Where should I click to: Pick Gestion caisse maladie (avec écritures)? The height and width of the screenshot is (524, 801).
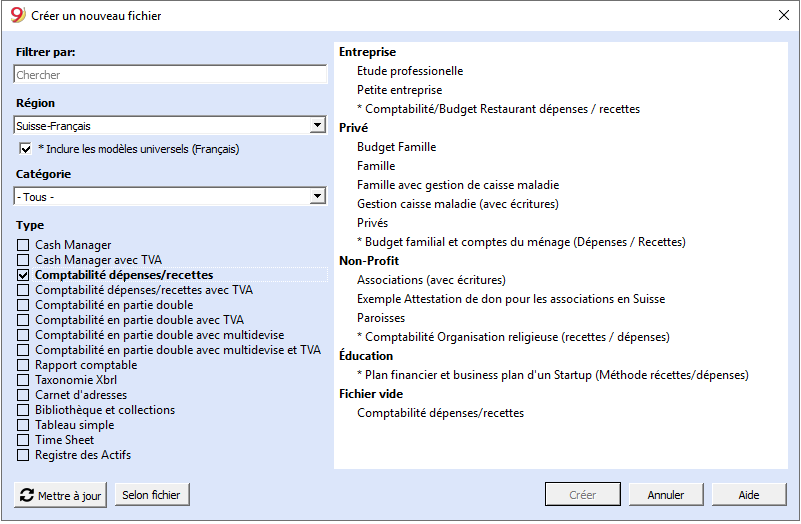click(458, 204)
